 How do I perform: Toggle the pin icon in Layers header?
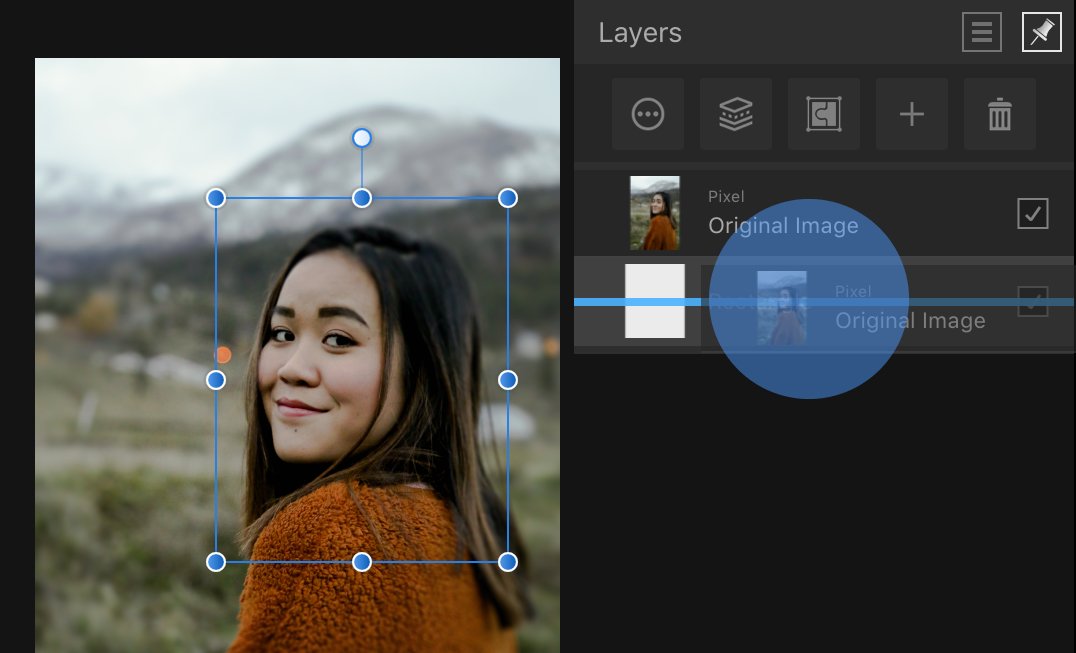pyautogui.click(x=1042, y=32)
